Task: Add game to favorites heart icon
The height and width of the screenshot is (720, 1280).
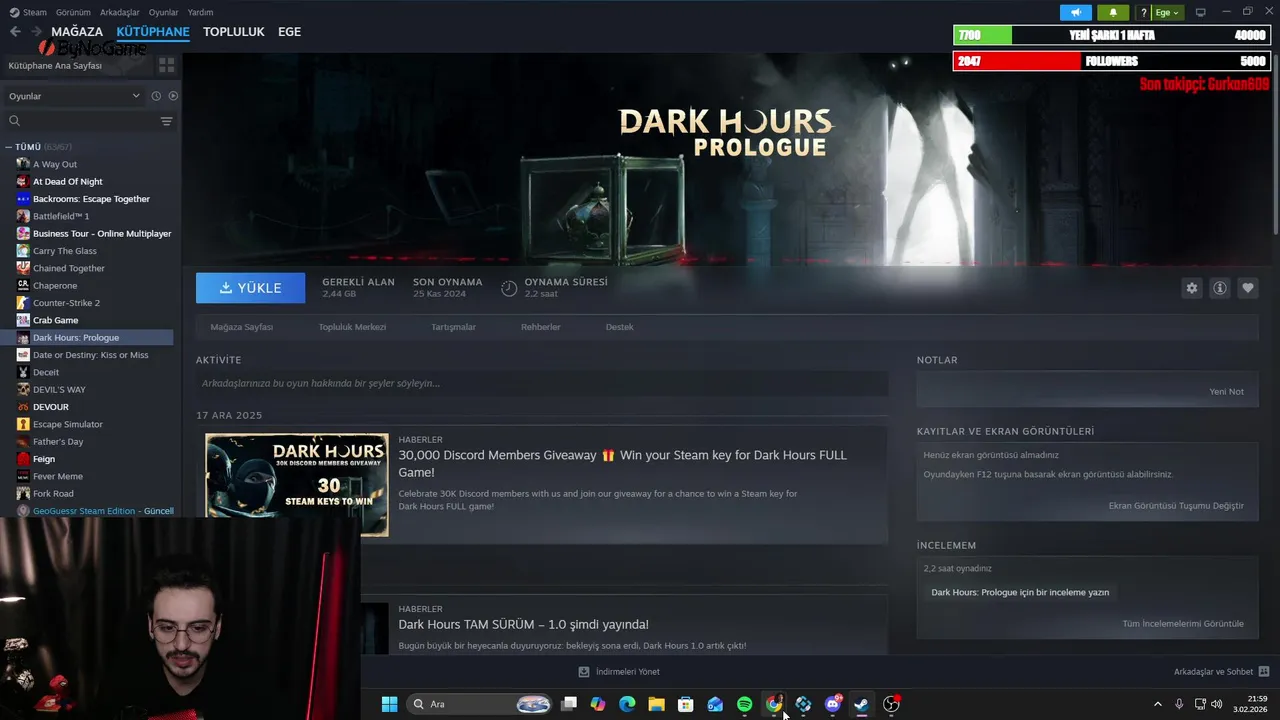Action: point(1248,288)
